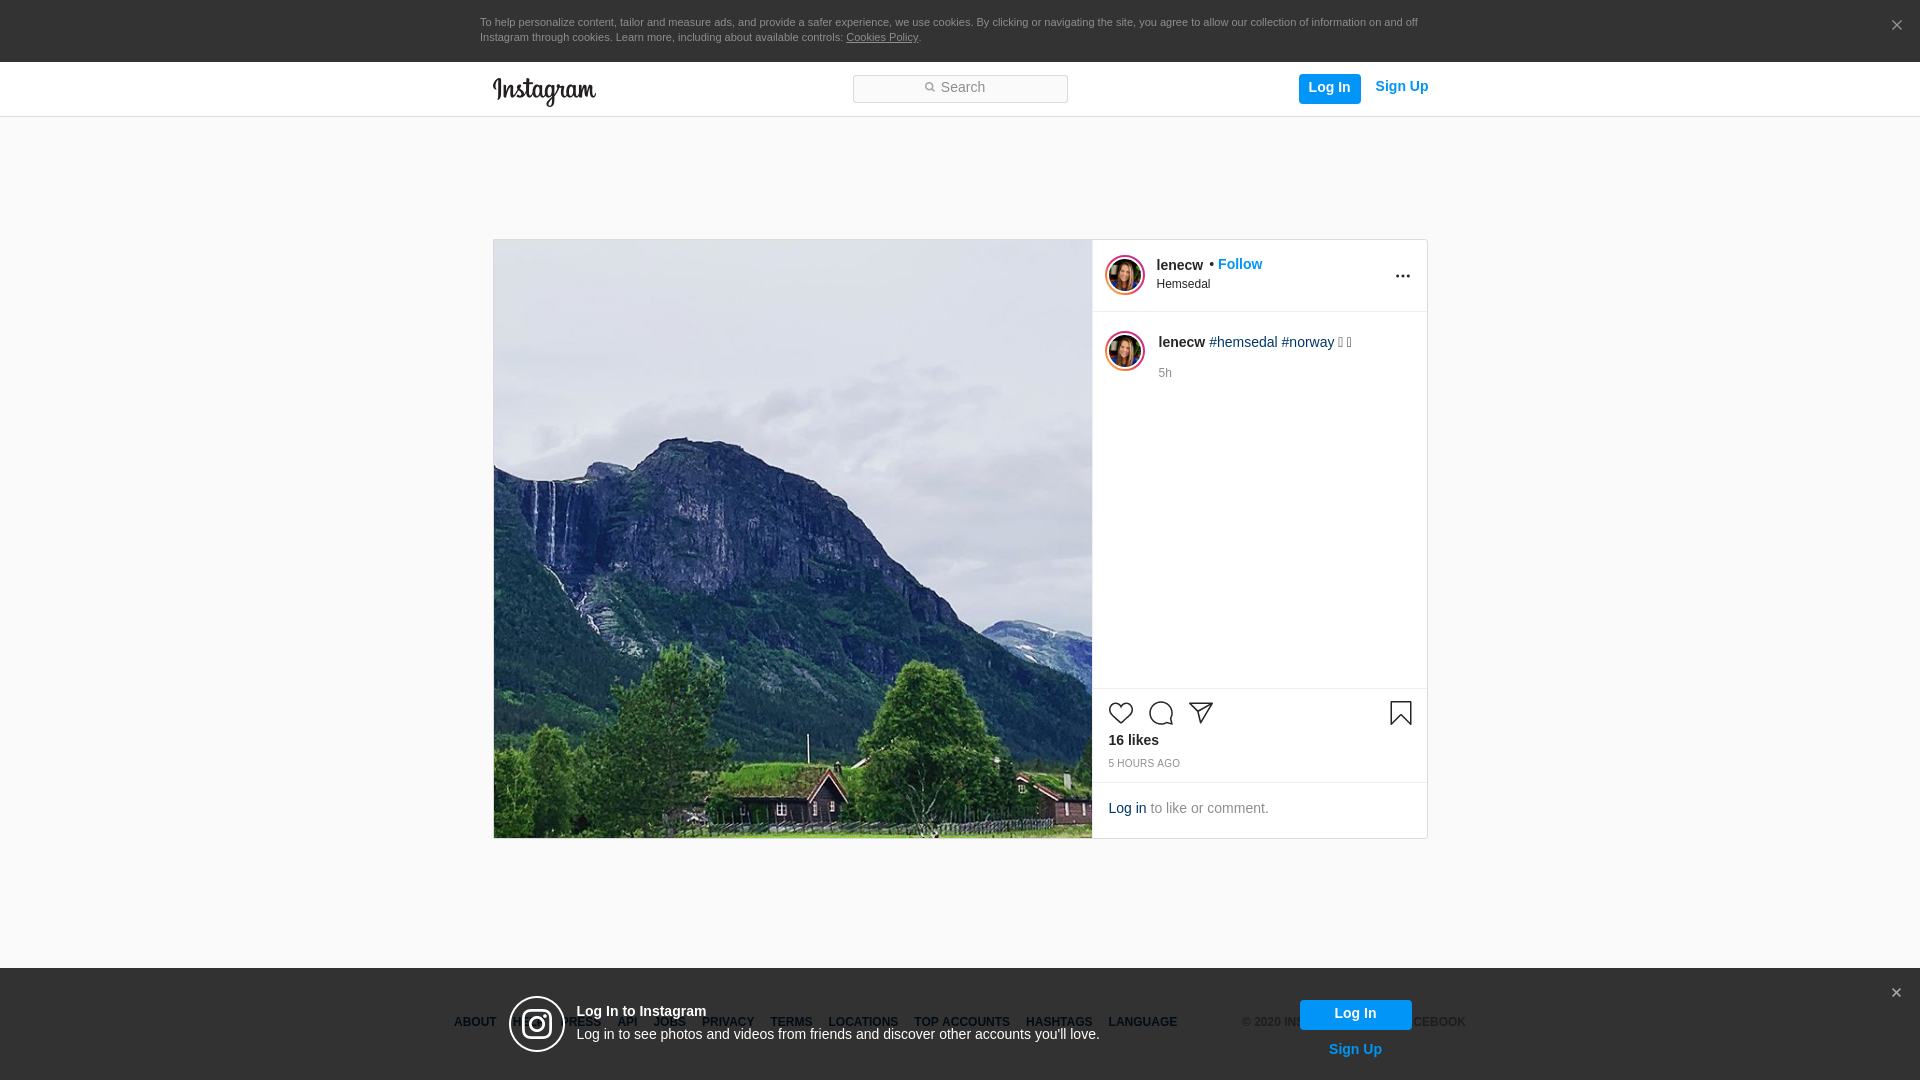Click lenecw username in post header
Image resolution: width=1920 pixels, height=1080 pixels.
click(1179, 265)
